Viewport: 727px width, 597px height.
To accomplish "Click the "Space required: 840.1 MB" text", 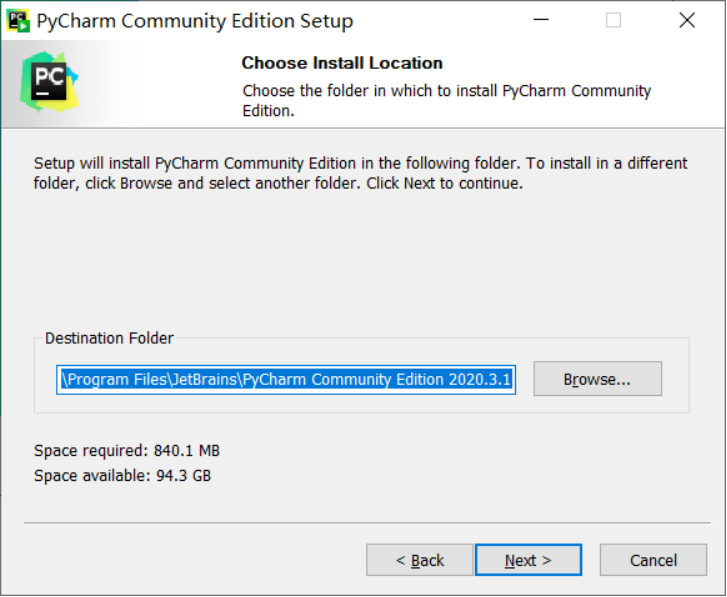I will pyautogui.click(x=126, y=451).
